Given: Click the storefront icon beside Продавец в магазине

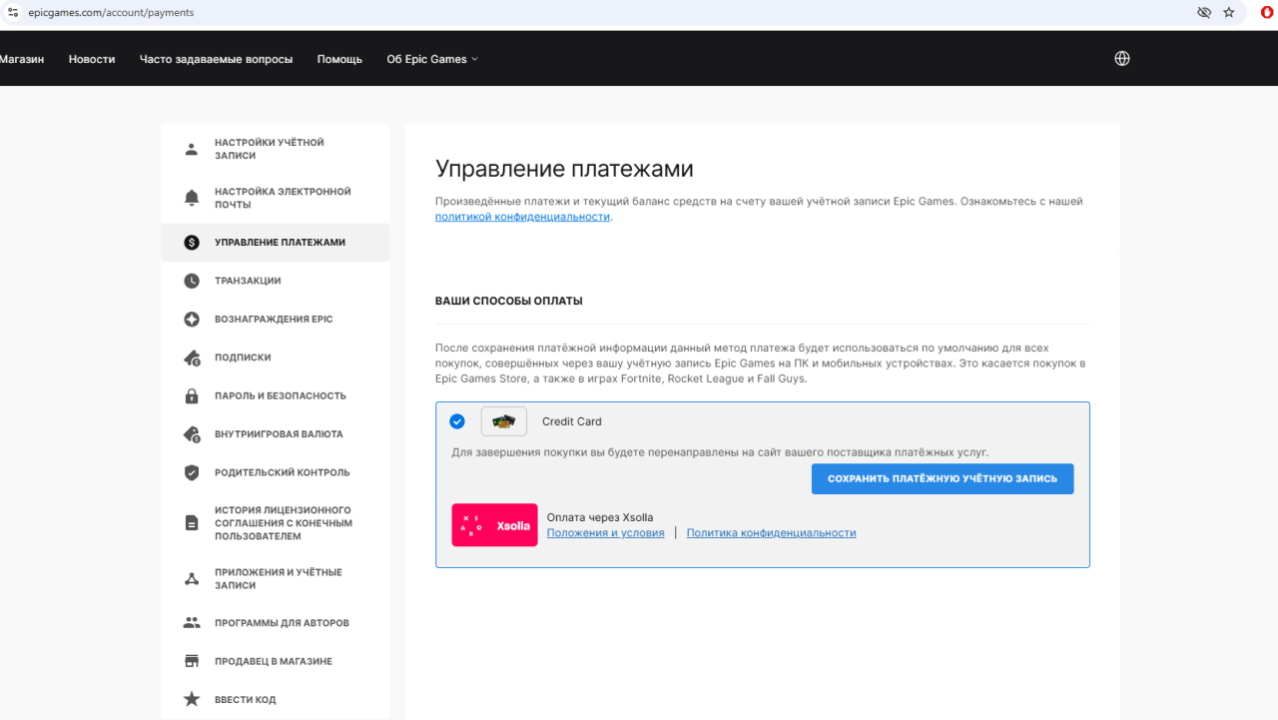Looking at the screenshot, I should pos(192,661).
